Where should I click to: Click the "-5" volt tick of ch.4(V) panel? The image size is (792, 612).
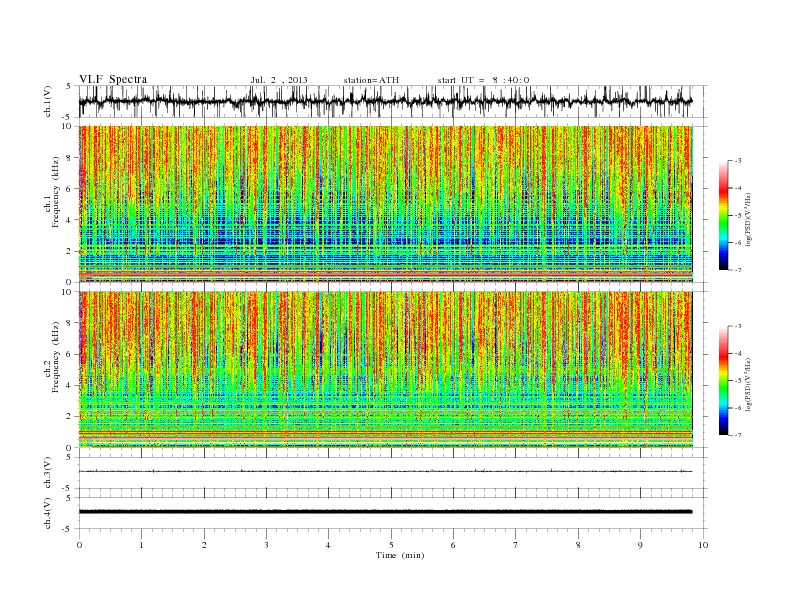click(x=68, y=529)
